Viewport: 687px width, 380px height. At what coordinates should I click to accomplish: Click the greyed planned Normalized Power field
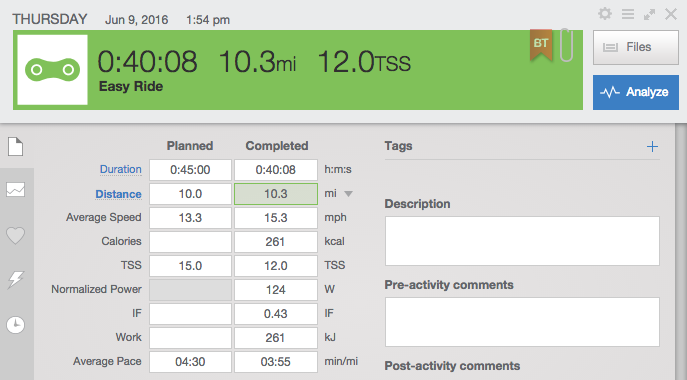190,290
